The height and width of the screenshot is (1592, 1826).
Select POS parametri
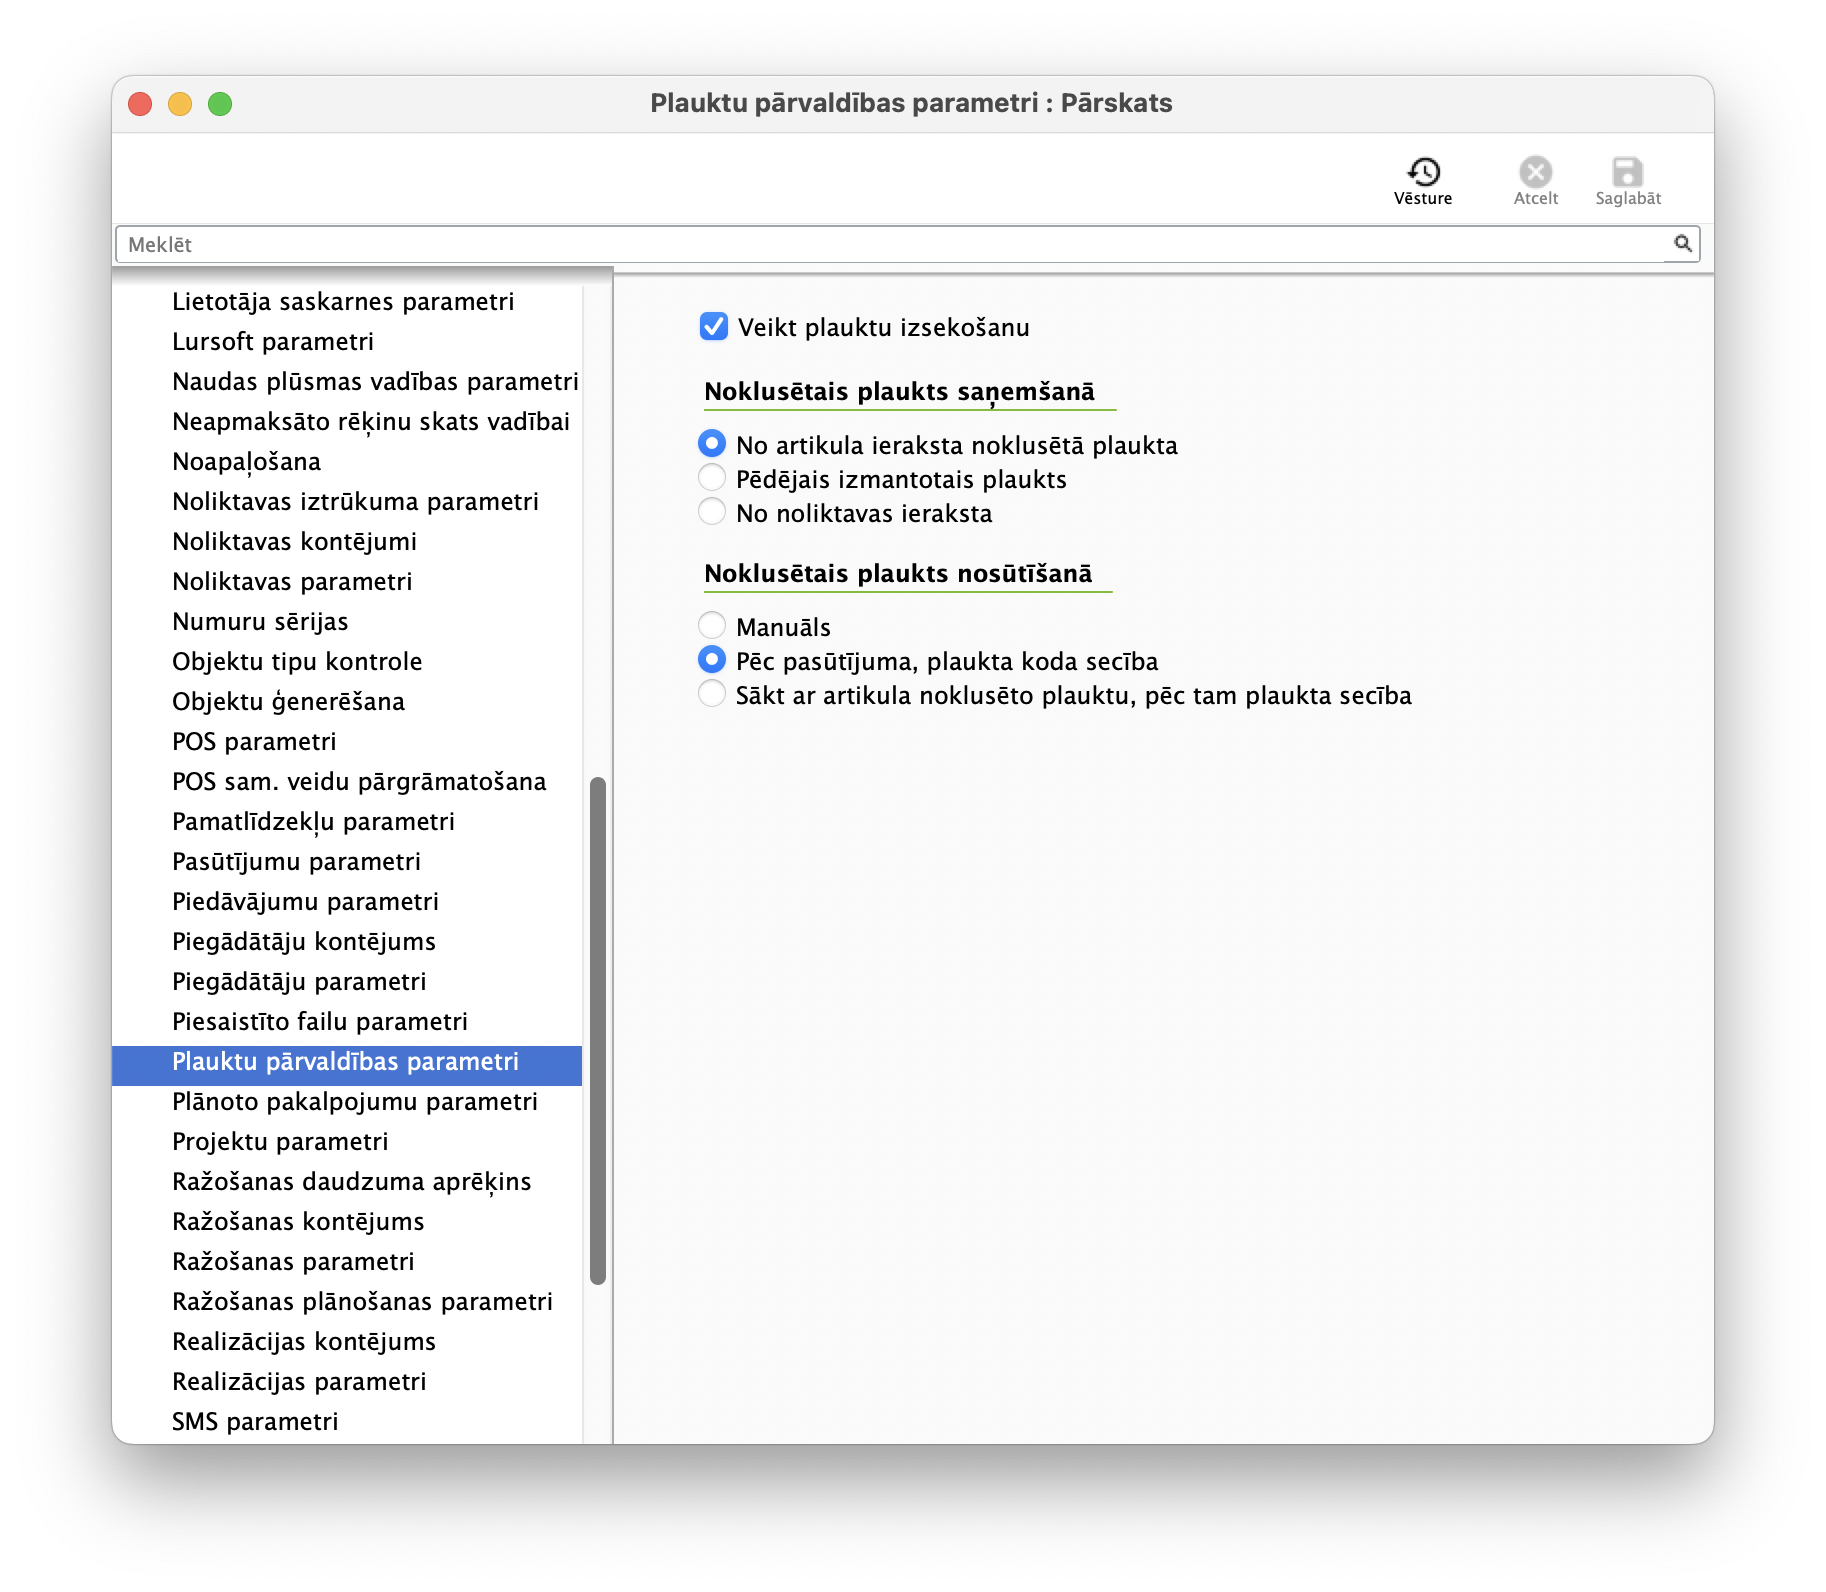(x=347, y=741)
